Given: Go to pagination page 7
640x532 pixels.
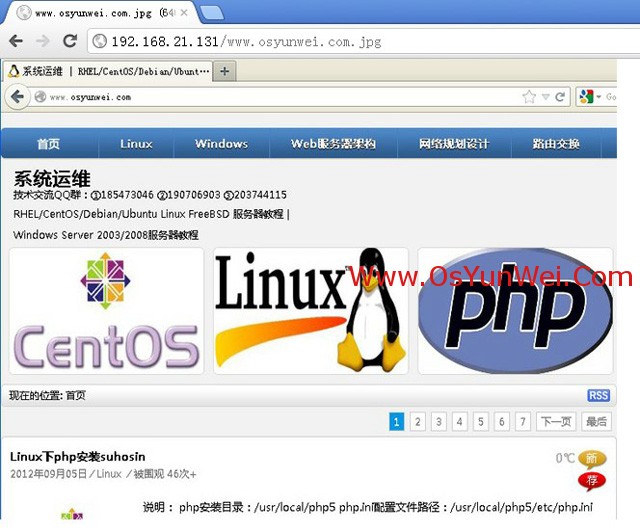Looking at the screenshot, I should pyautogui.click(x=523, y=421).
